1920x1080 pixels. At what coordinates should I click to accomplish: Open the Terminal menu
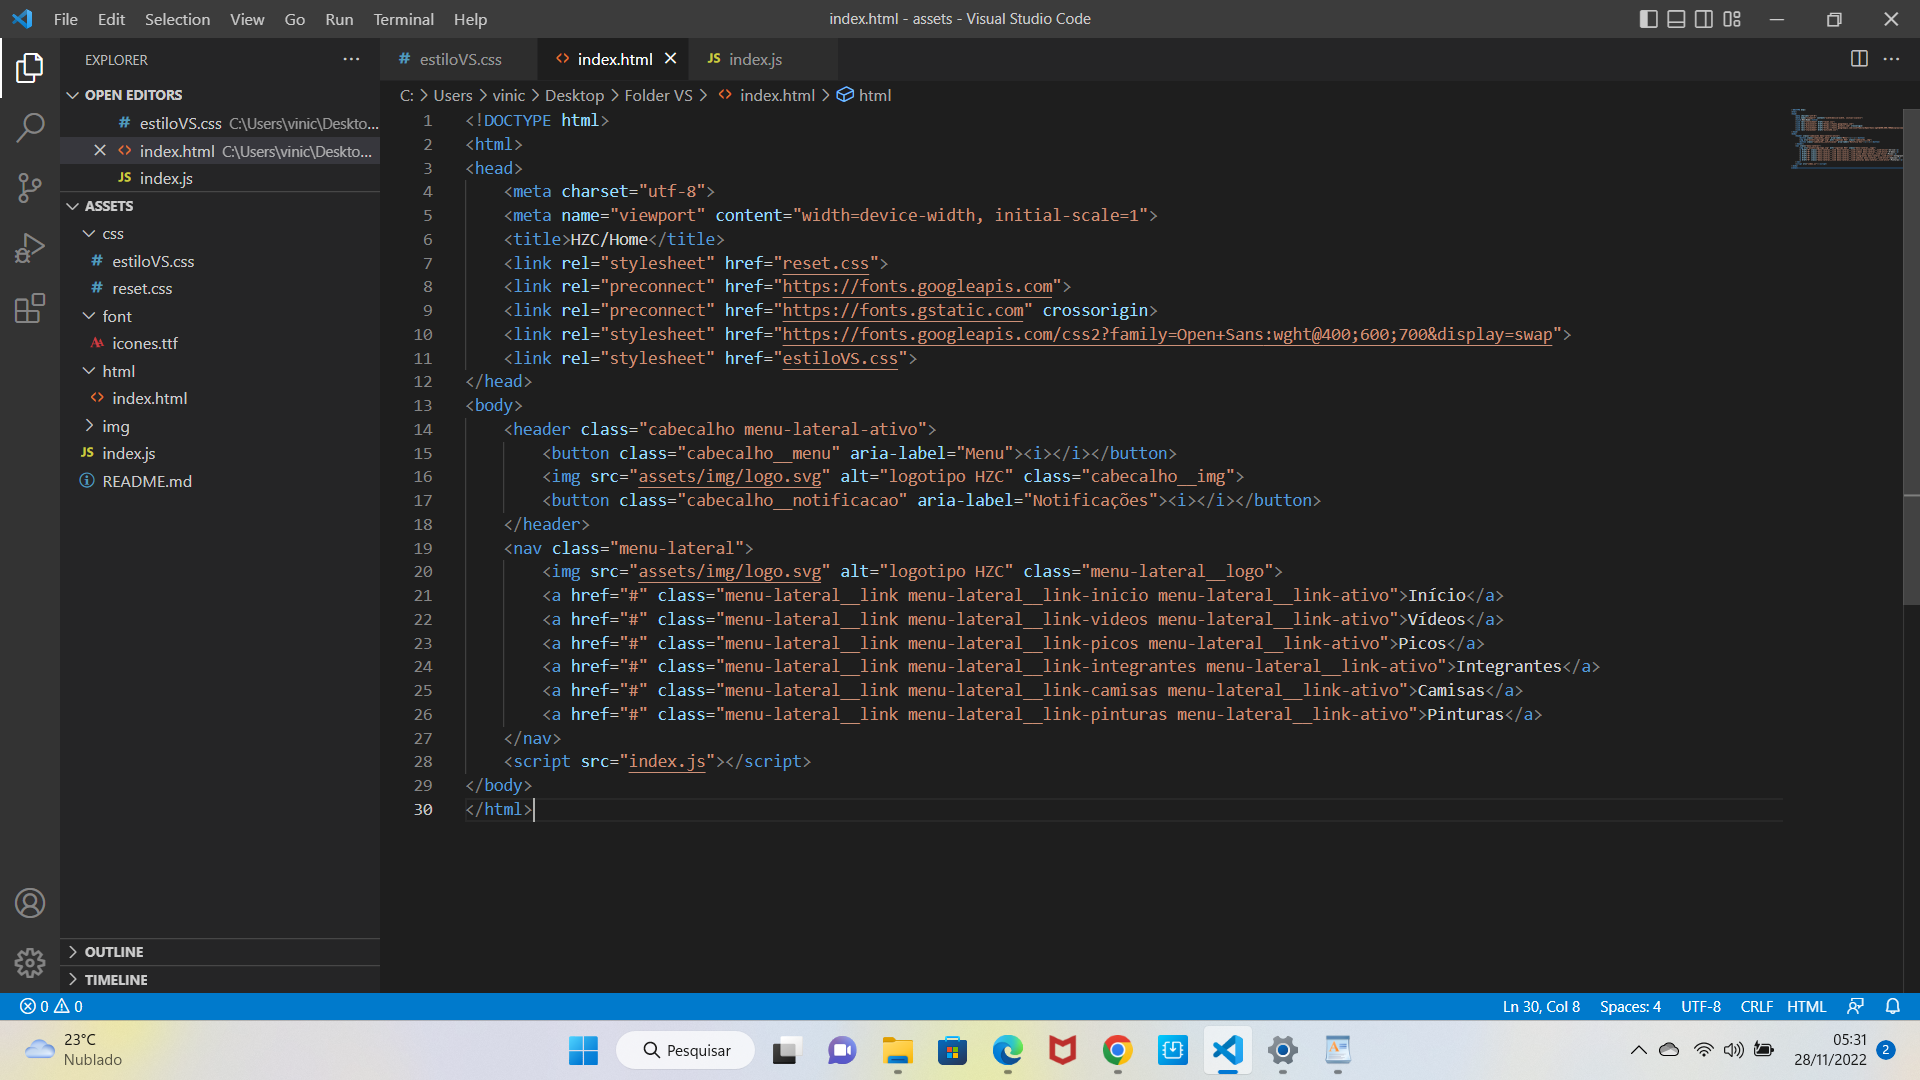pos(403,19)
